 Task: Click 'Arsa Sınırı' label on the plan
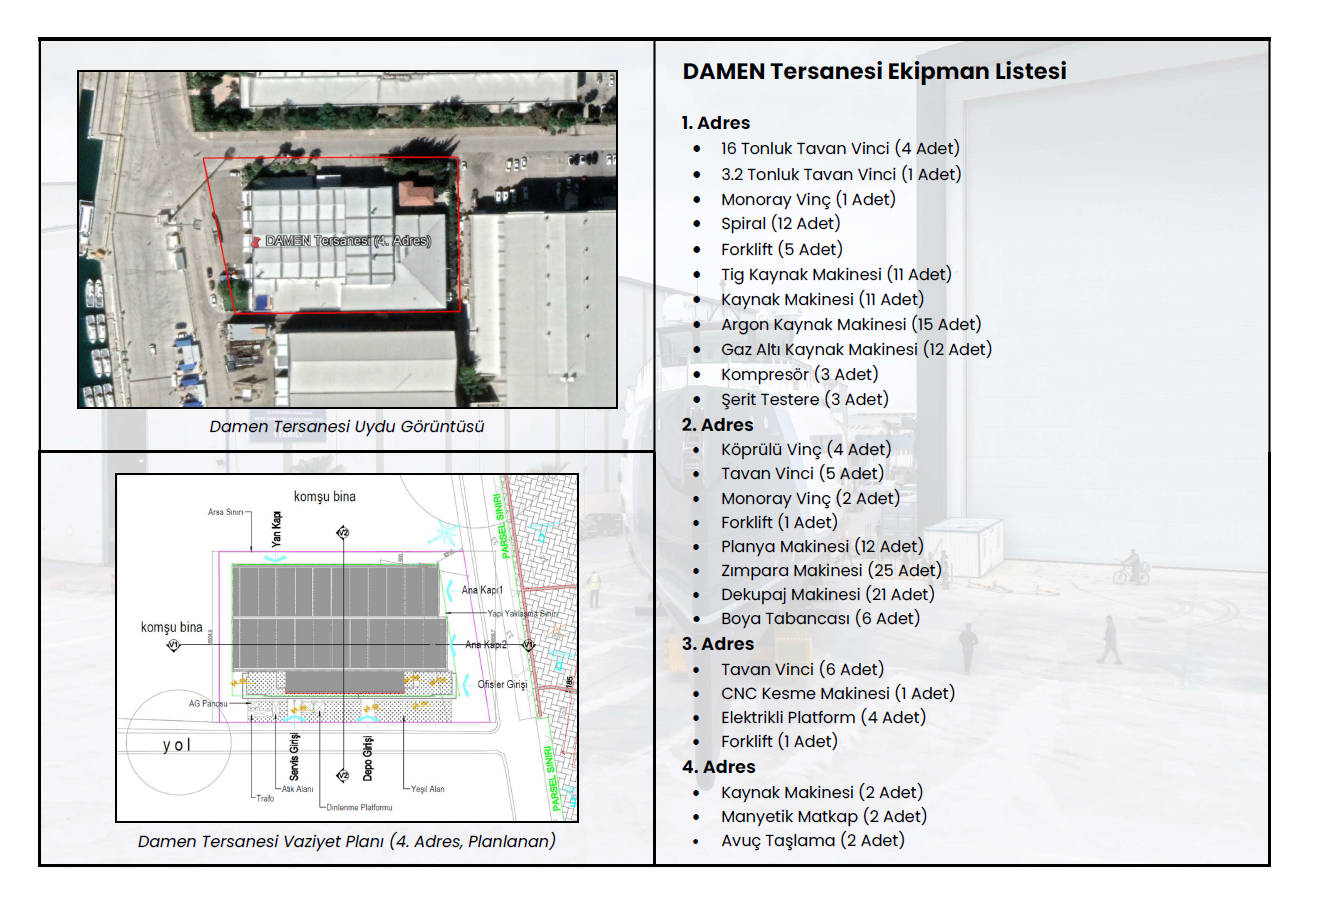coord(225,512)
